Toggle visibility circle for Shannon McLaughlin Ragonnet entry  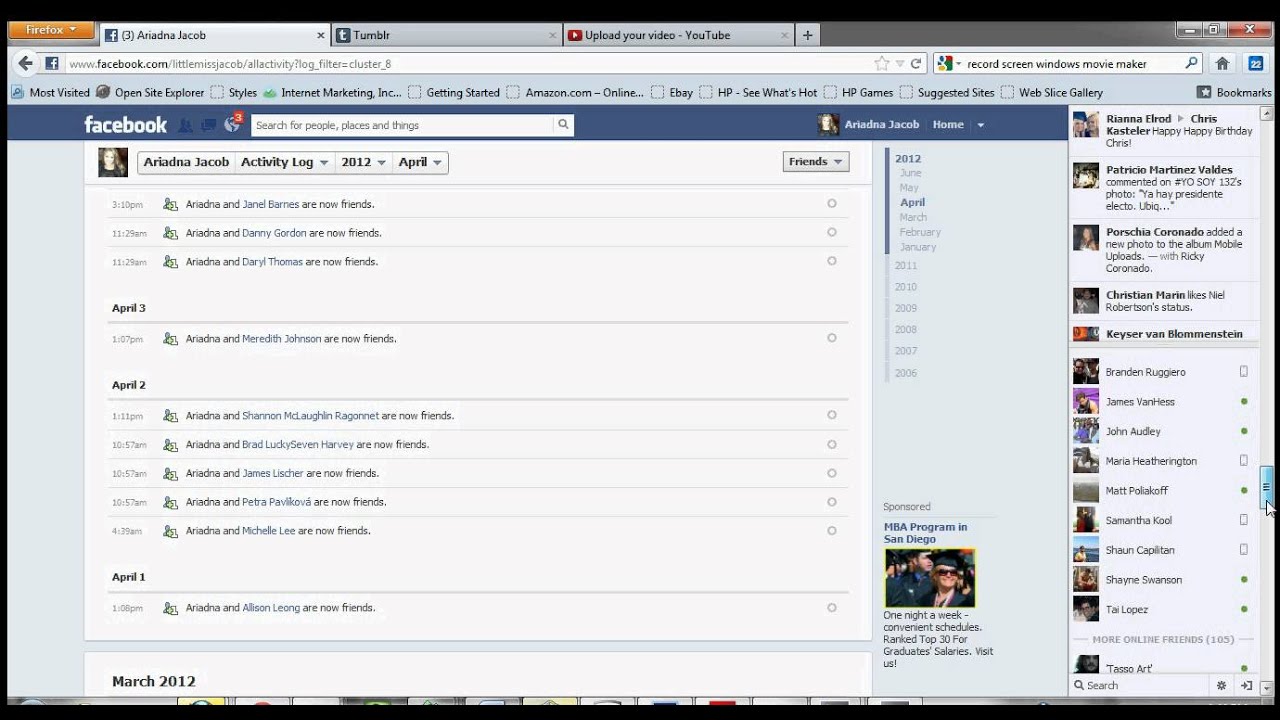click(831, 415)
